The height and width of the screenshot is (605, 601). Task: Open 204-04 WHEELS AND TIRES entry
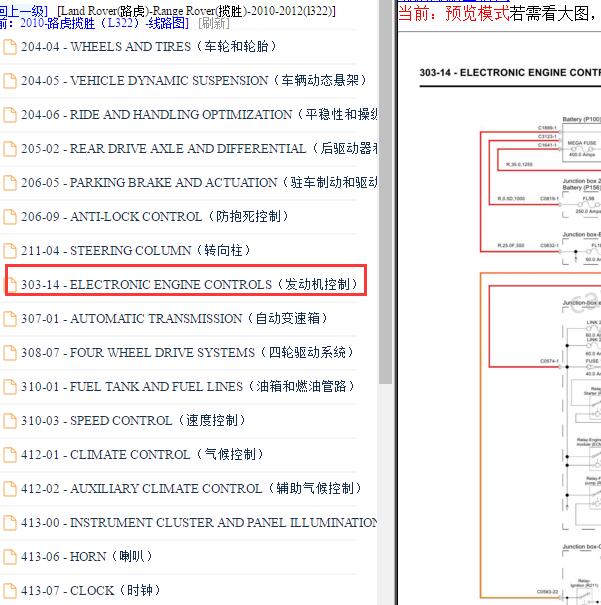pyautogui.click(x=149, y=47)
